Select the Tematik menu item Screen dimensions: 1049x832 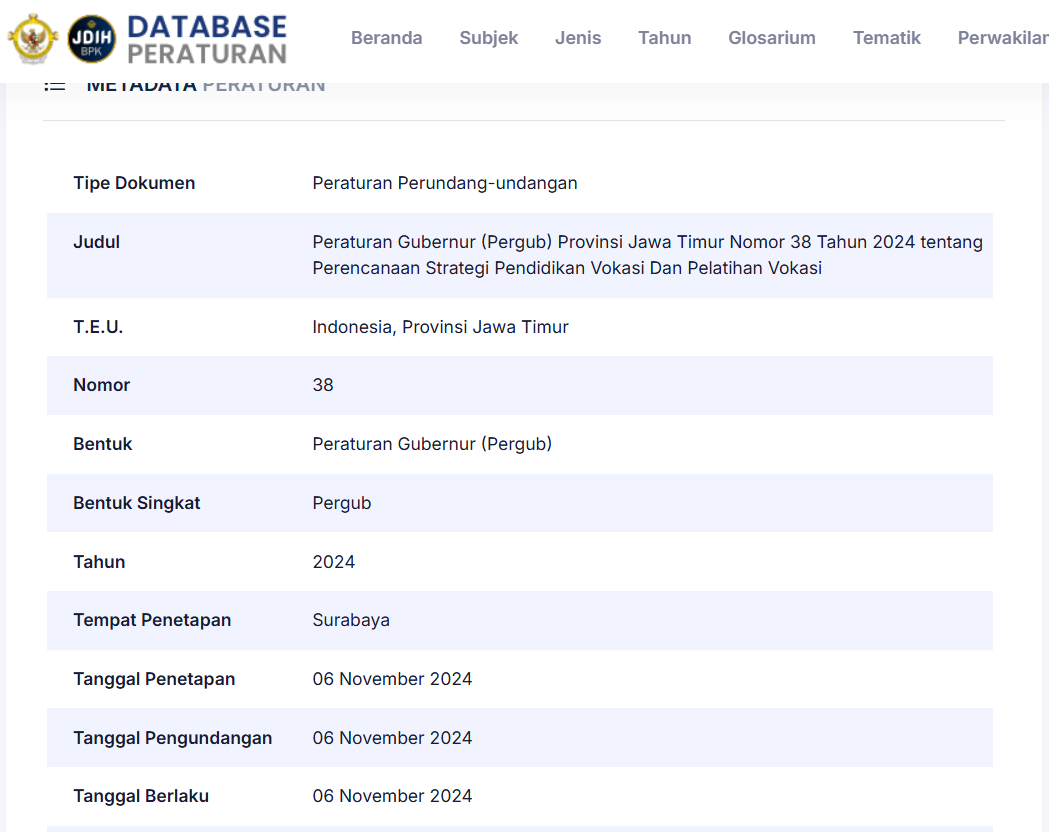[x=886, y=38]
